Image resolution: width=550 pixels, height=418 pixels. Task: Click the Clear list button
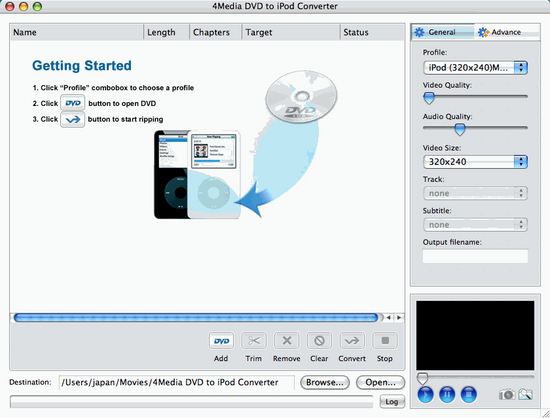click(319, 341)
